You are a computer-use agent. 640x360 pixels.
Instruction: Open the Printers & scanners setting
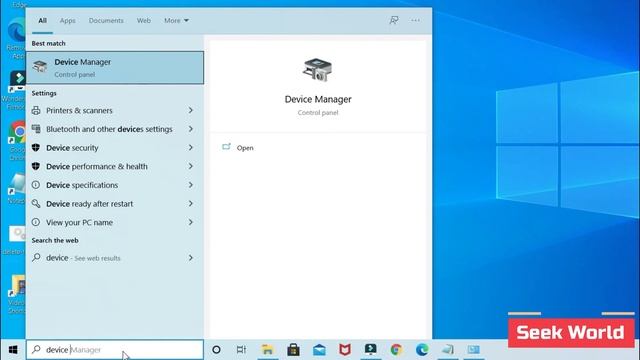point(115,111)
